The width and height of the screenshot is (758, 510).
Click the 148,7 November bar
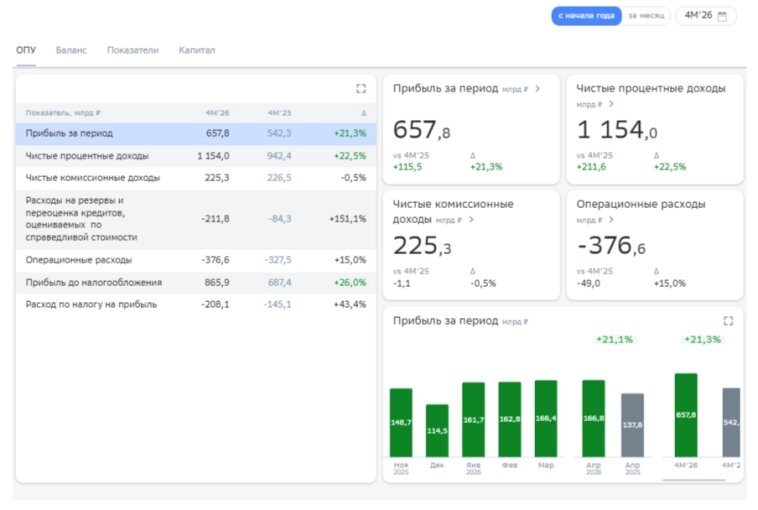coord(401,423)
